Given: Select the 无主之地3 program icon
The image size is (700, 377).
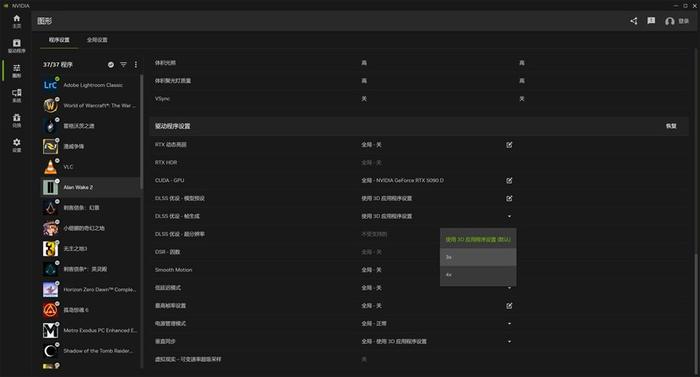Looking at the screenshot, I should click(x=50, y=248).
